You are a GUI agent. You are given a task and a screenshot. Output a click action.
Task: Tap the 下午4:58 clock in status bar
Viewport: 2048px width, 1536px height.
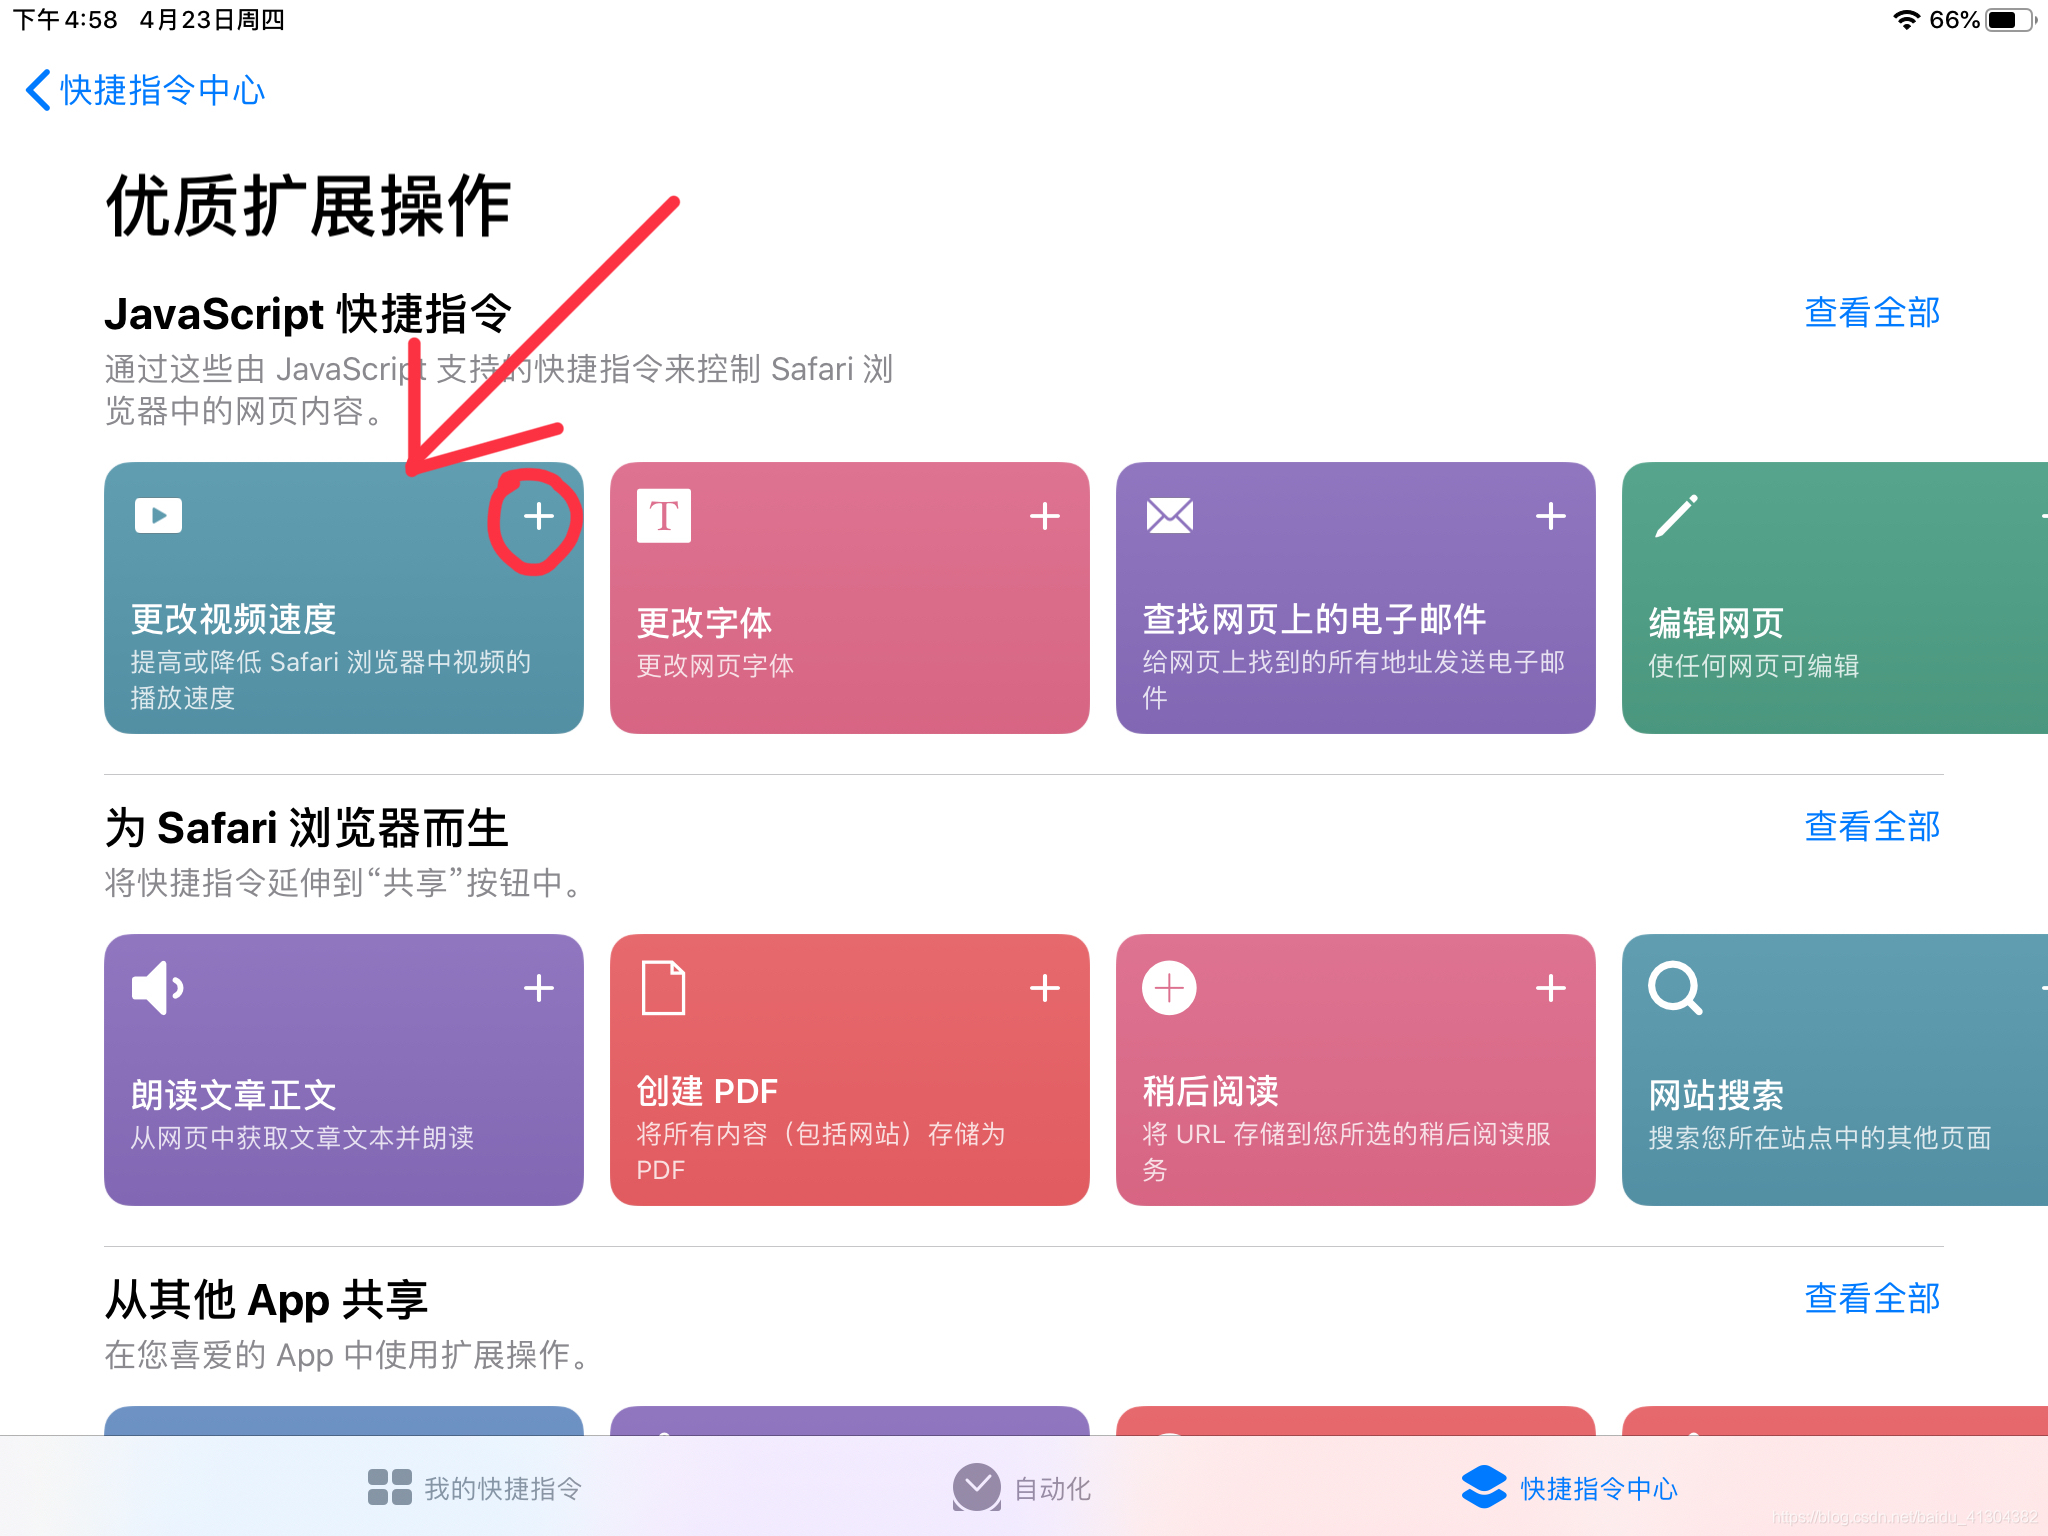pos(65,20)
